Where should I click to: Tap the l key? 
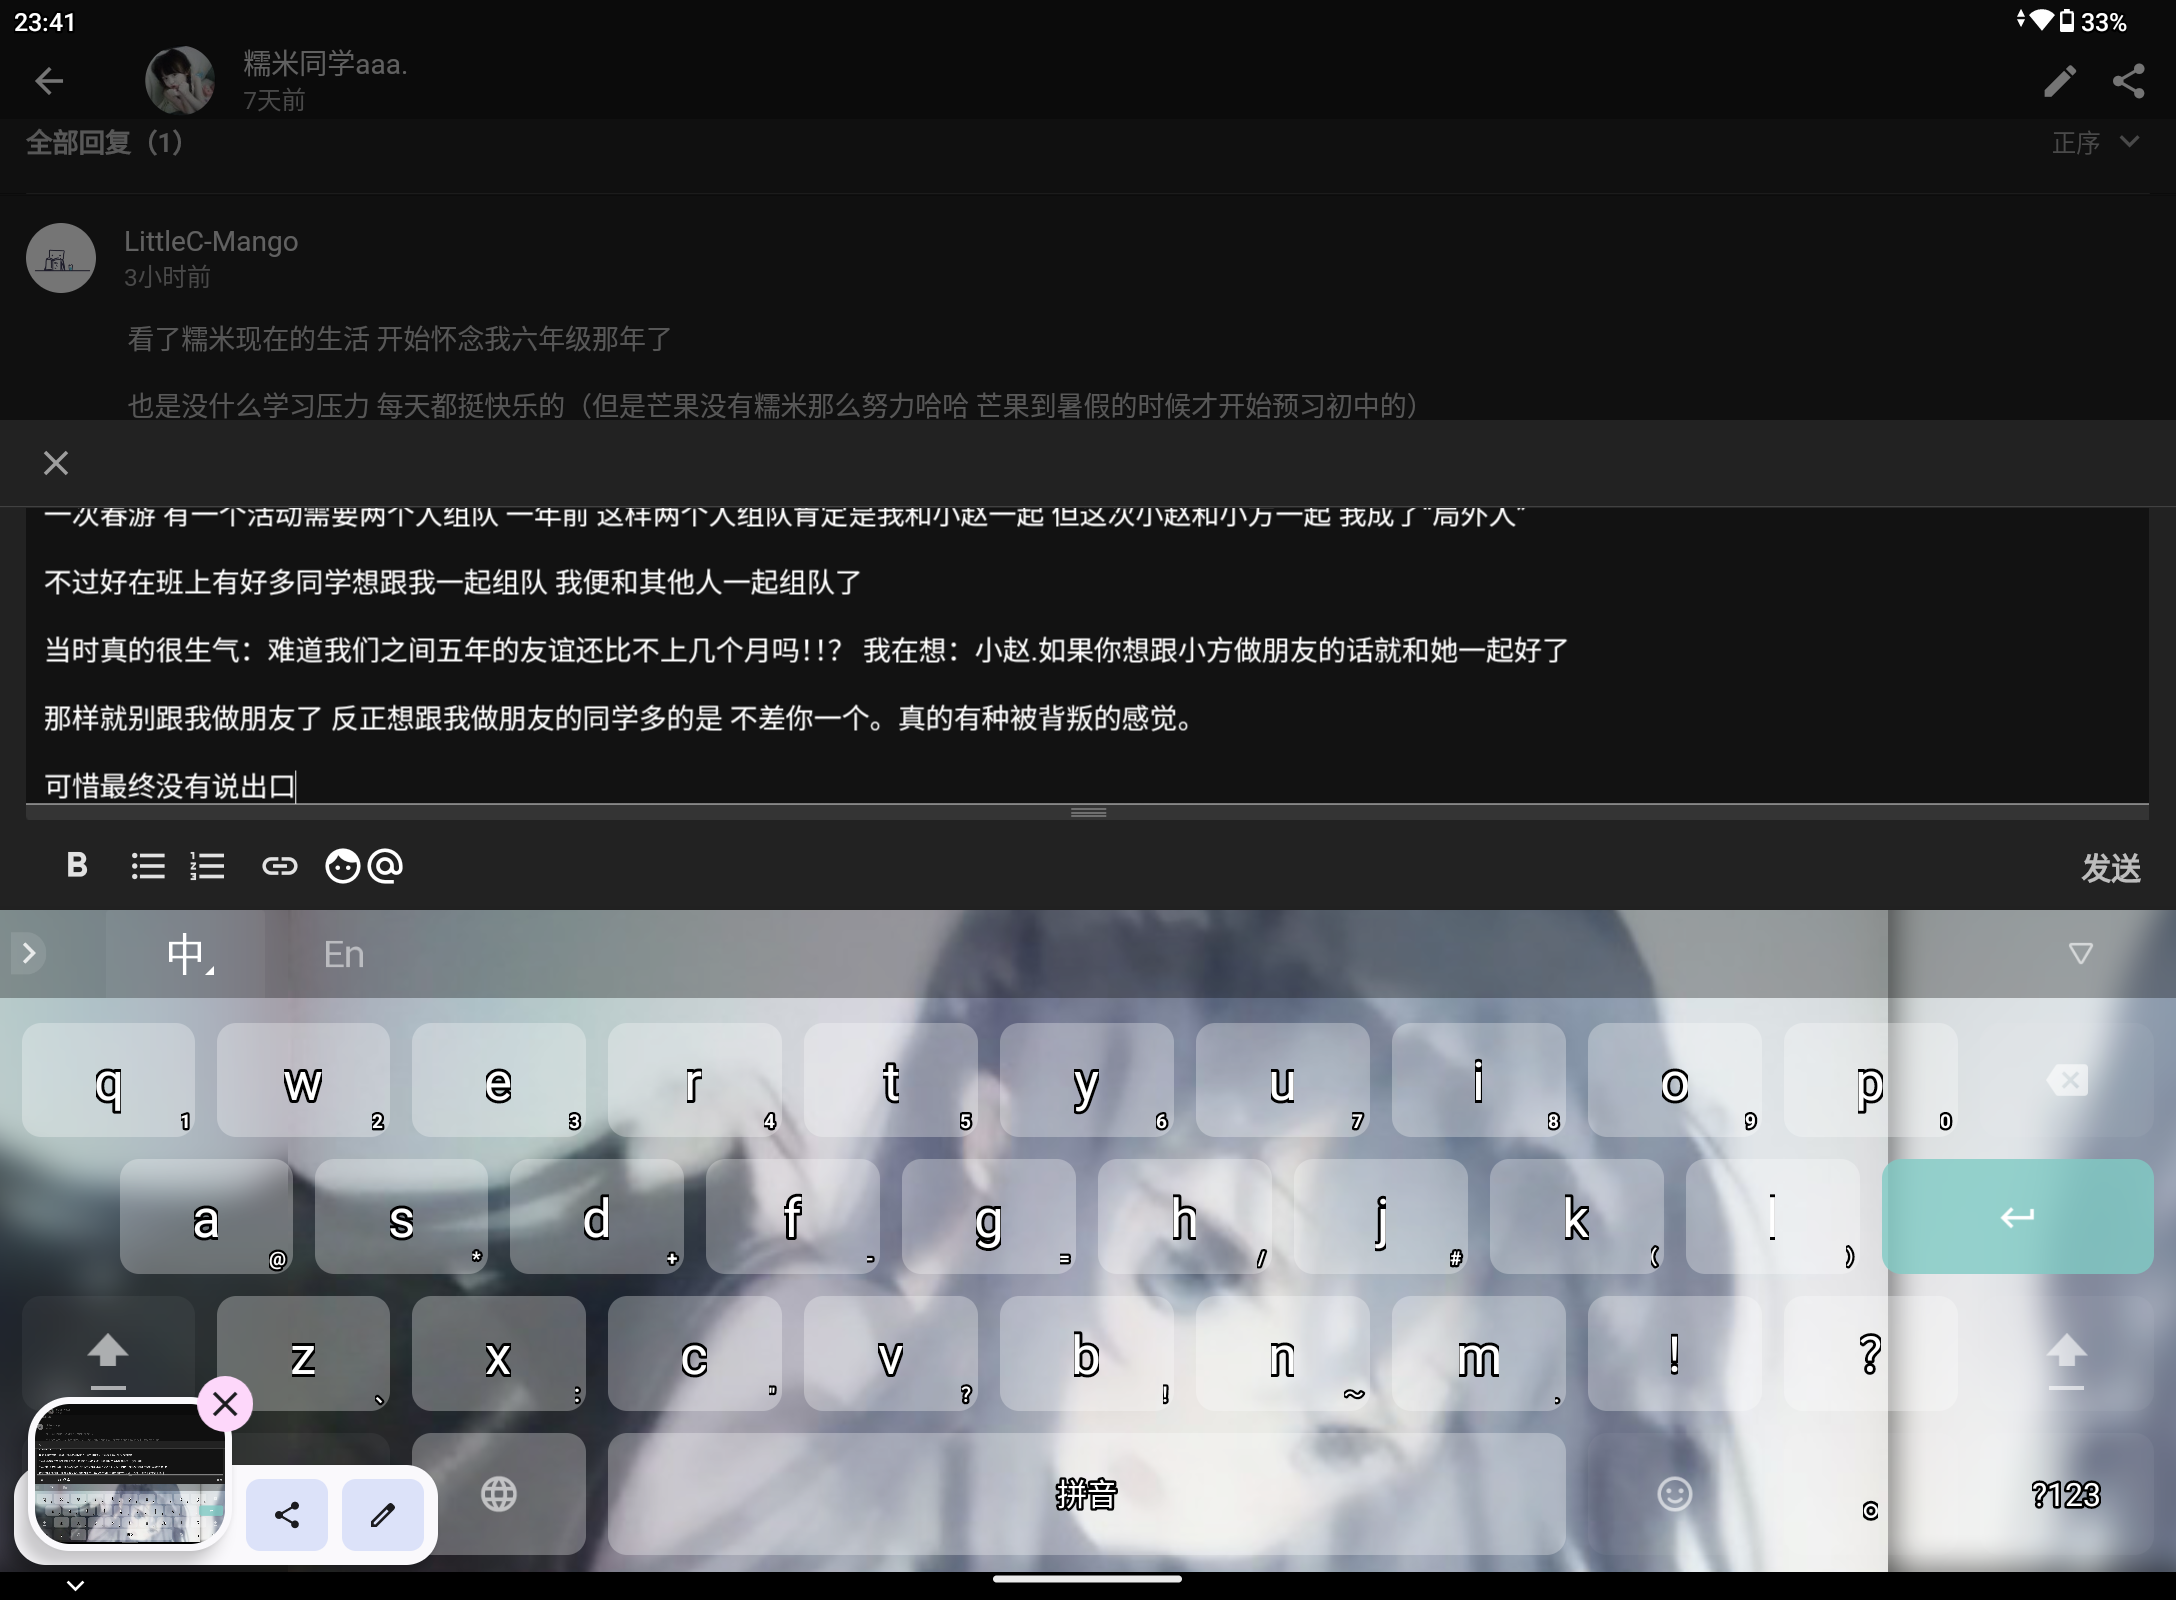(1772, 1217)
